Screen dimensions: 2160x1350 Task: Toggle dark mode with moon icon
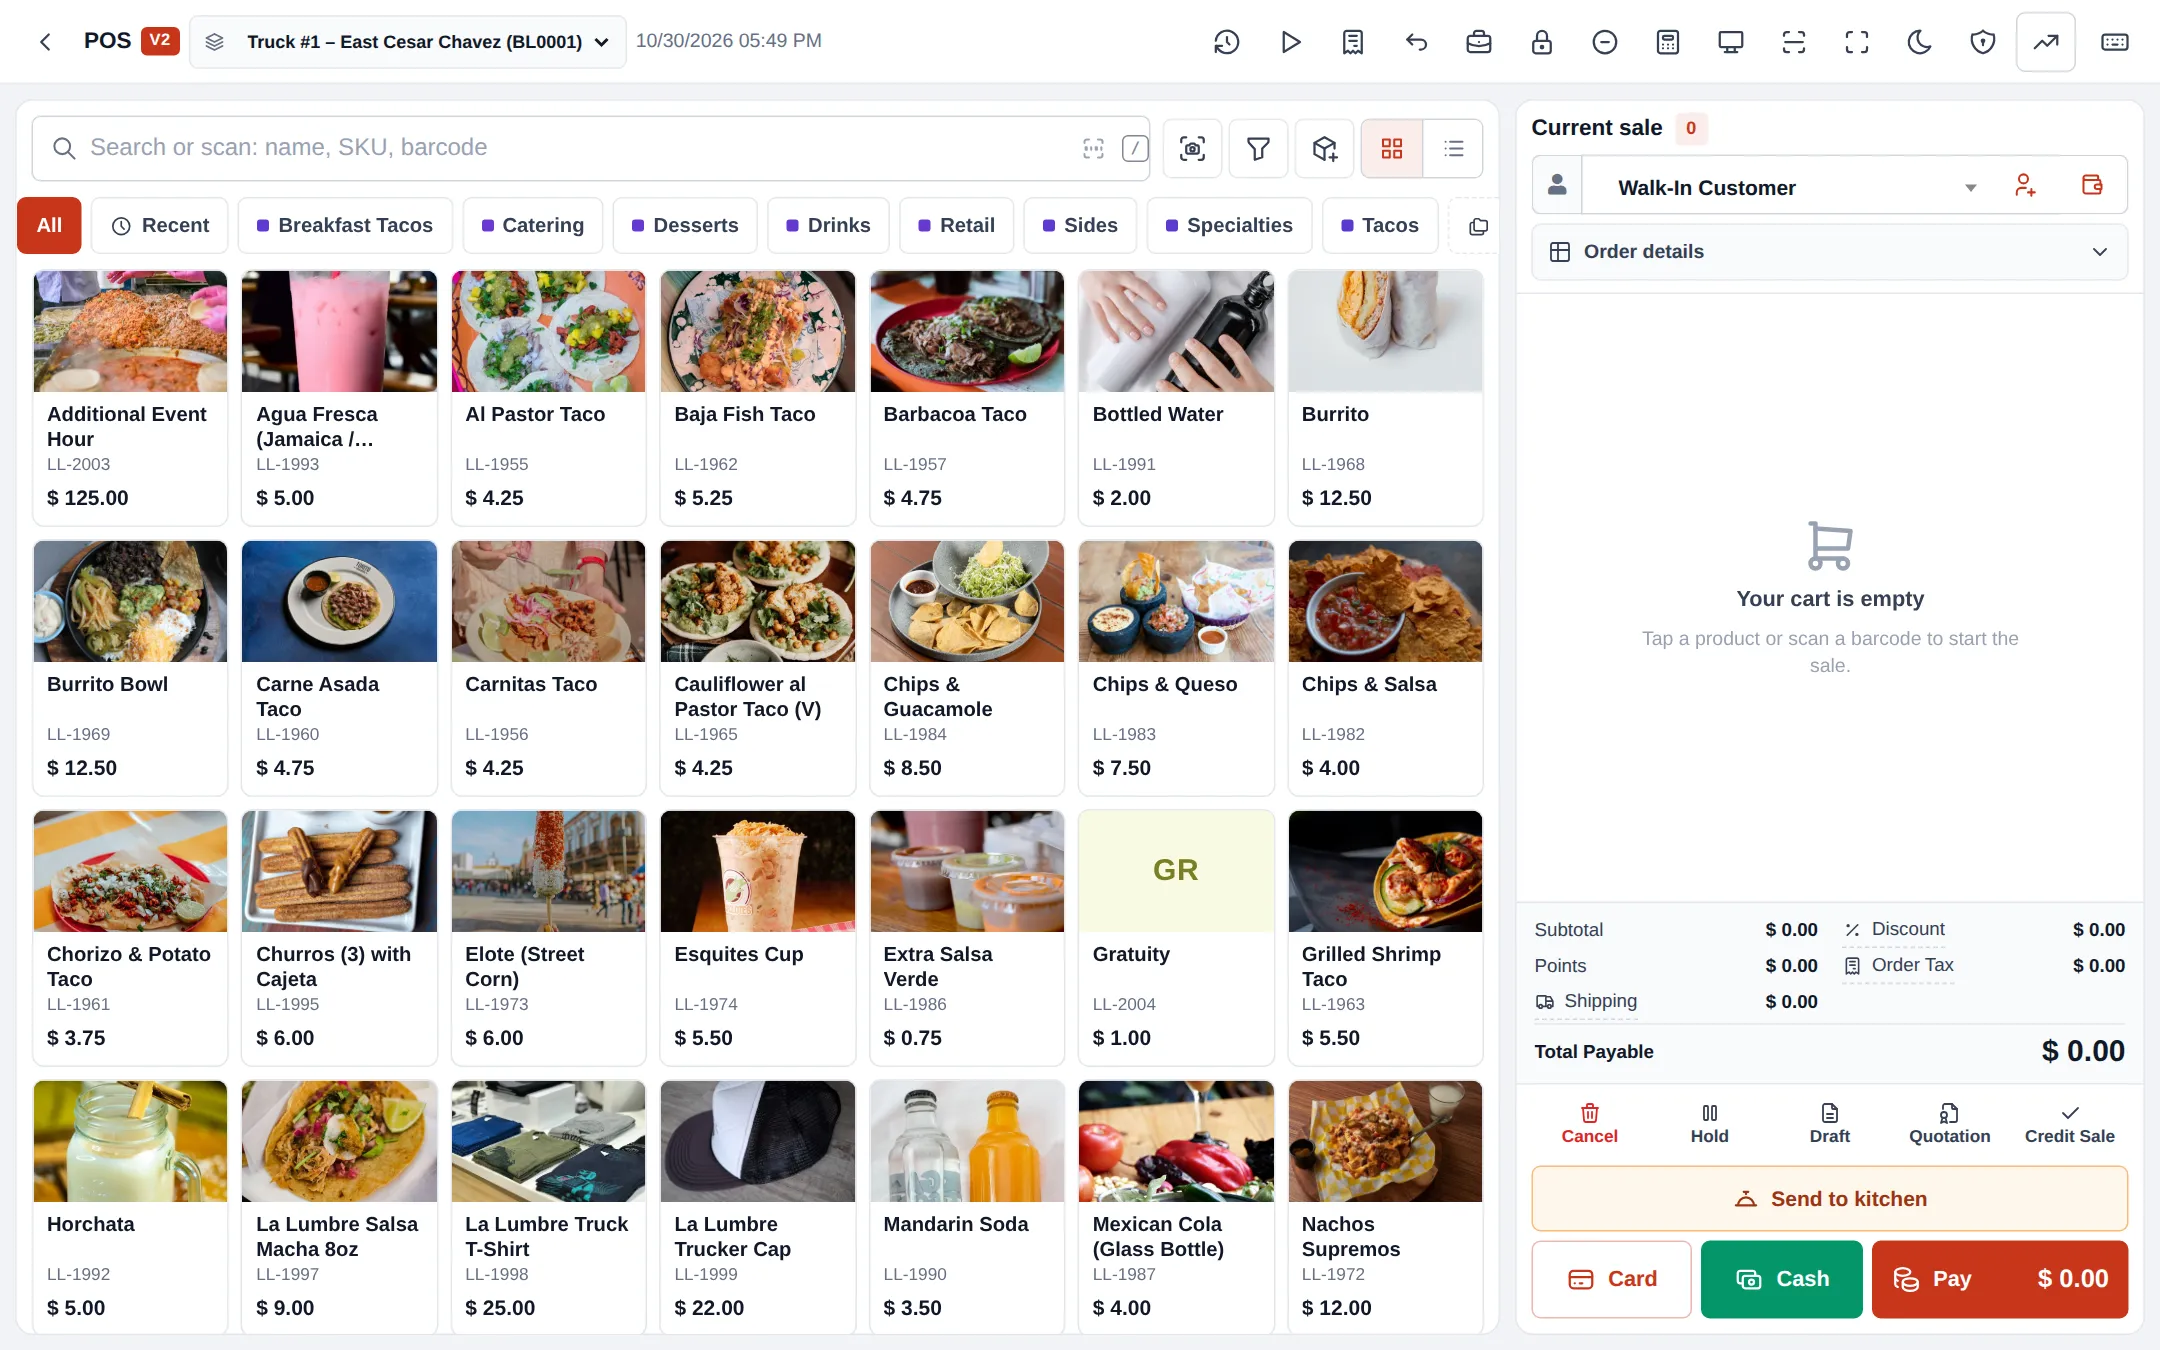[1920, 42]
